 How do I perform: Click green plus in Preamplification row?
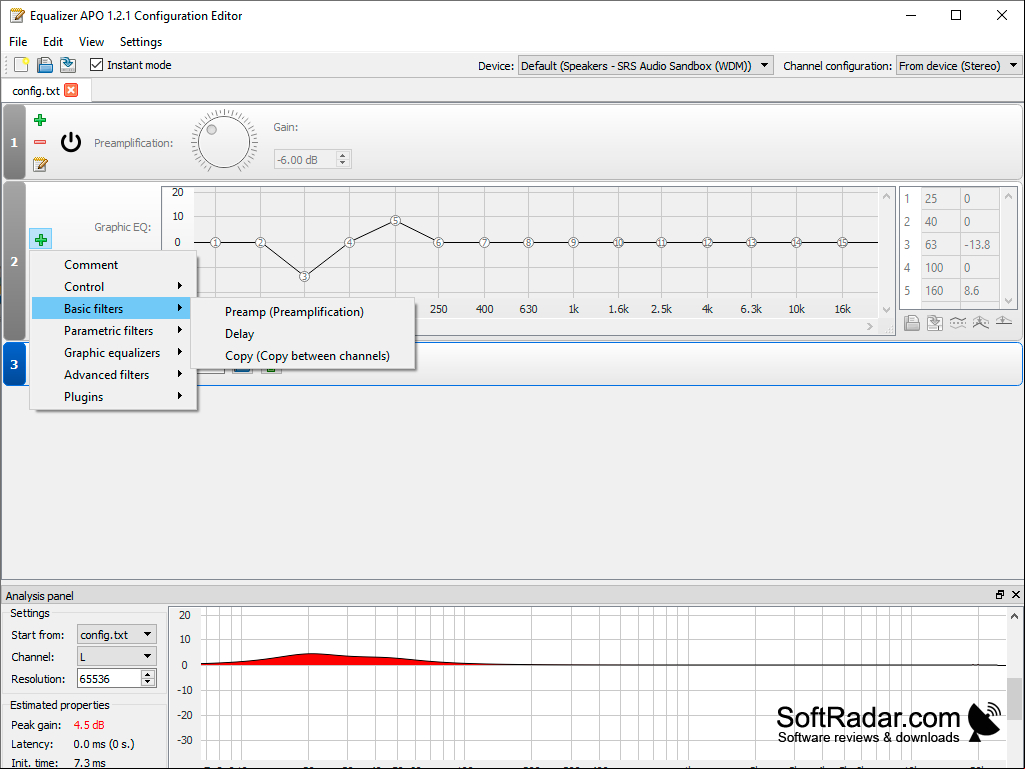(40, 120)
